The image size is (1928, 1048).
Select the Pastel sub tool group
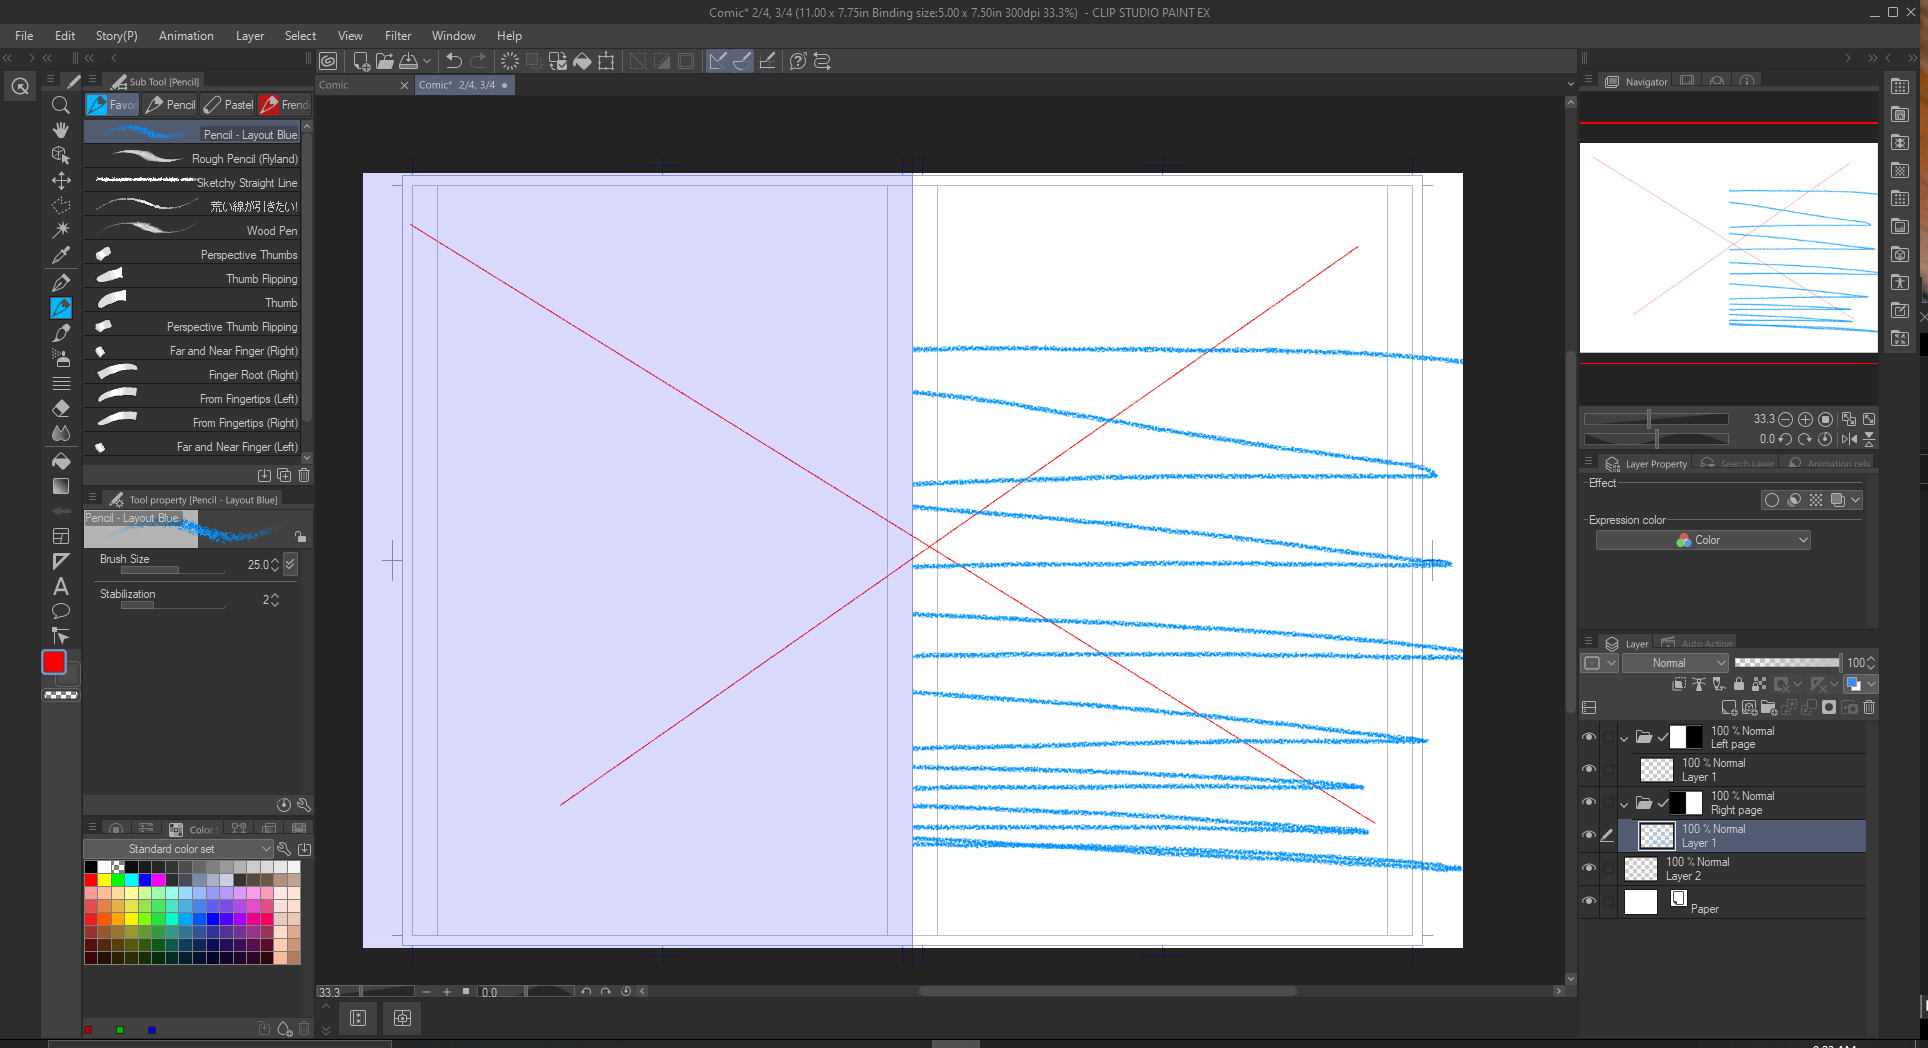(x=228, y=105)
